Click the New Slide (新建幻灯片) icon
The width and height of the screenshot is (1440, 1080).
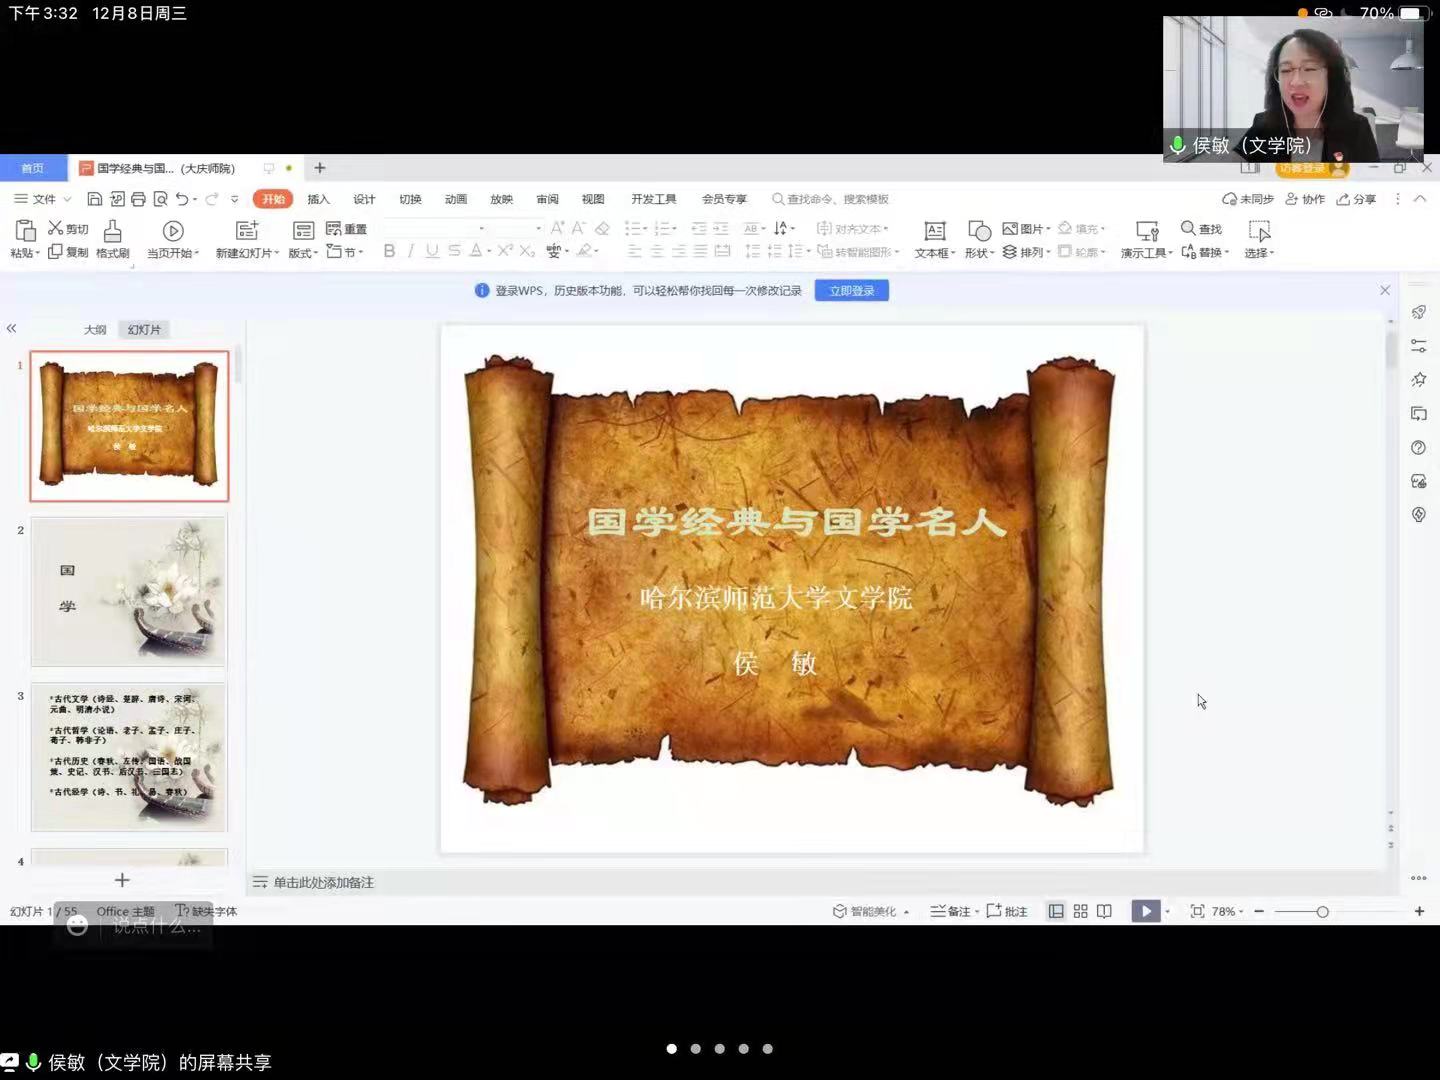coord(246,232)
